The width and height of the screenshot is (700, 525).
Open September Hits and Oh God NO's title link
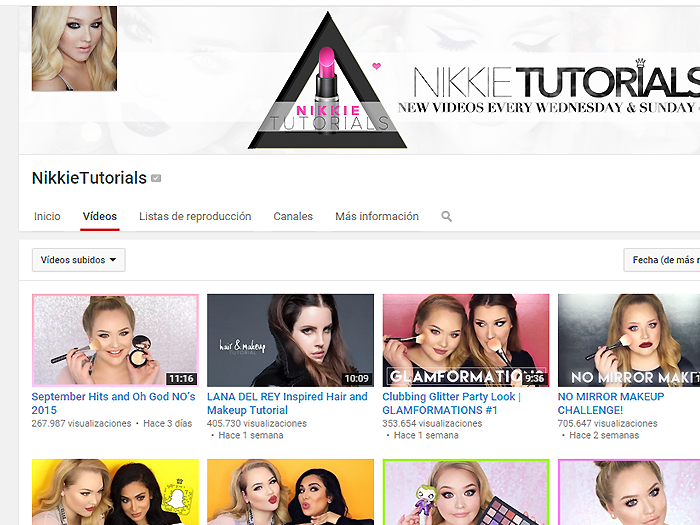[113, 403]
